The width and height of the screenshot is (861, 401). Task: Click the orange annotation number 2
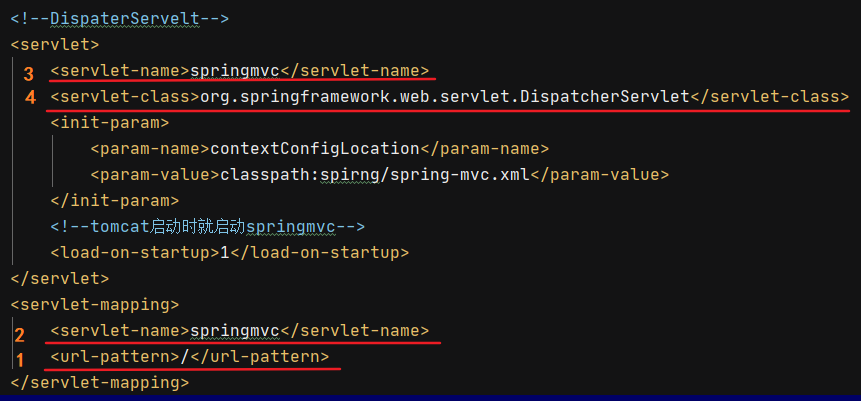coord(20,333)
